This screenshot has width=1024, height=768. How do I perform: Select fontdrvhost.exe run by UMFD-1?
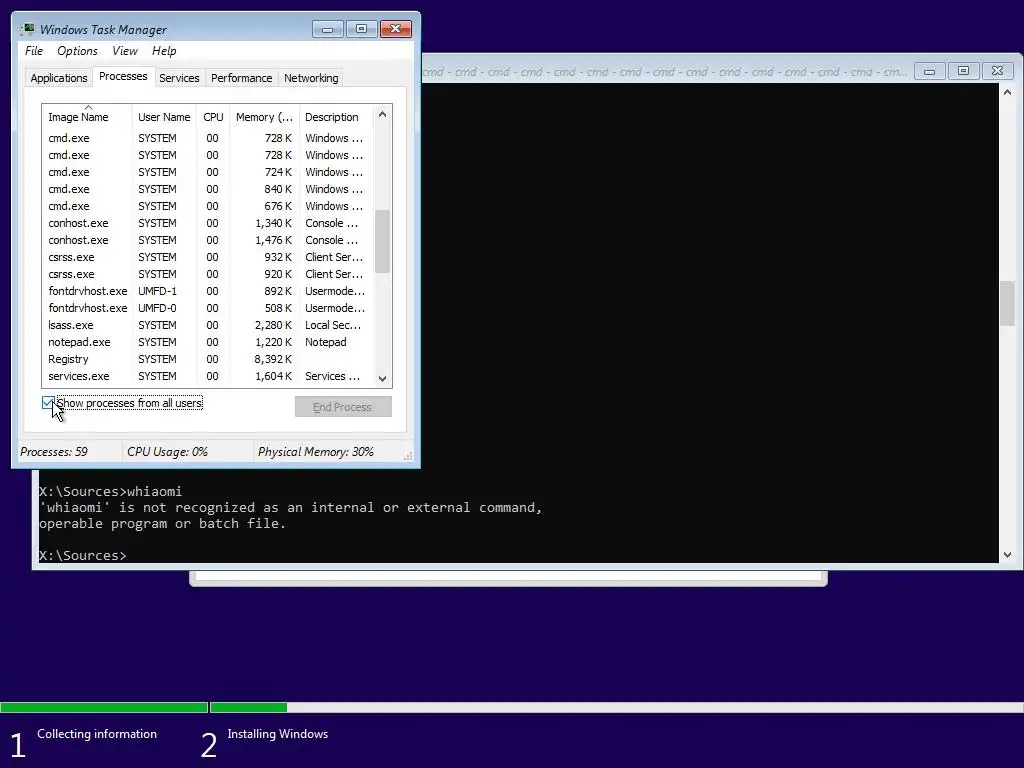208,291
